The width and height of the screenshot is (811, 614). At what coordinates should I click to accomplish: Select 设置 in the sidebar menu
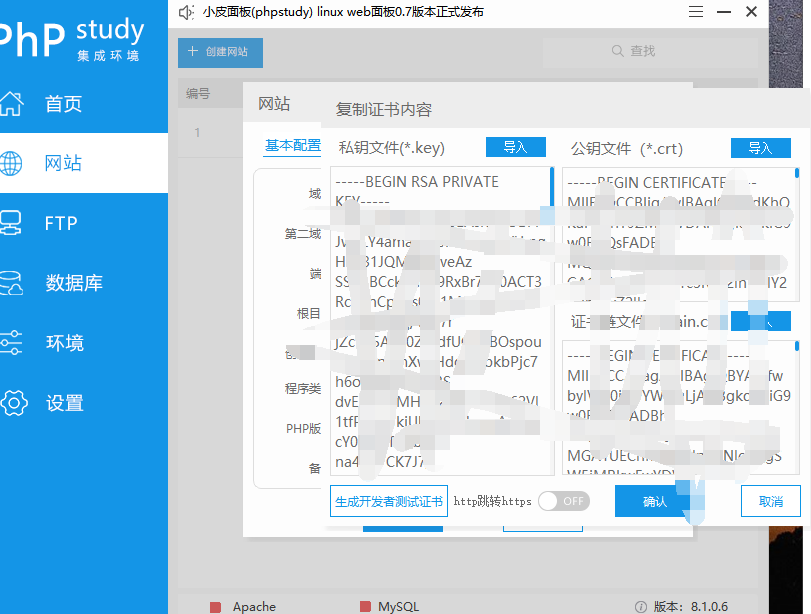tap(84, 403)
